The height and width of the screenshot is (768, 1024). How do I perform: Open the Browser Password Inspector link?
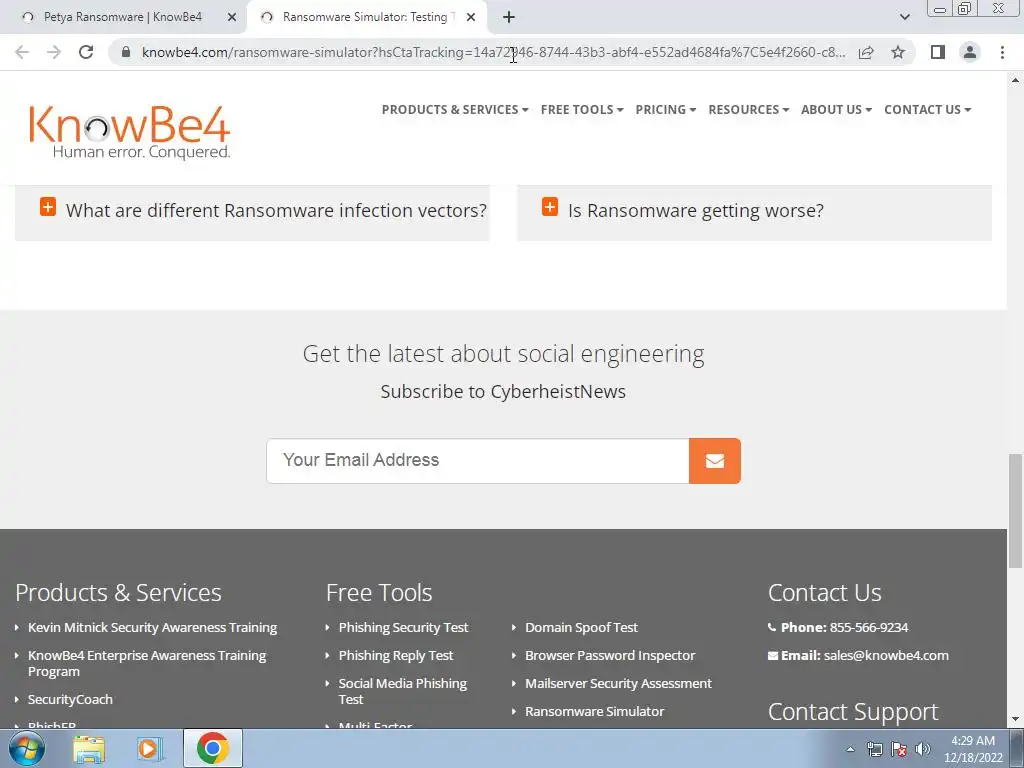pos(610,656)
